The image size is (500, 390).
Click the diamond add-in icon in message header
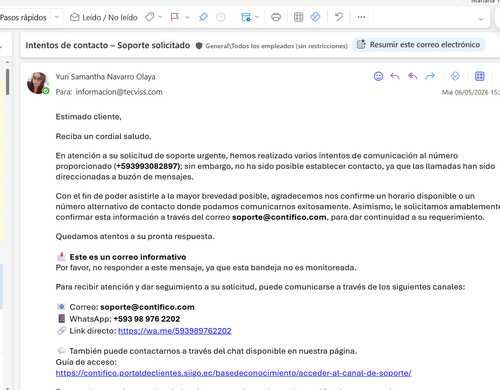click(x=455, y=76)
